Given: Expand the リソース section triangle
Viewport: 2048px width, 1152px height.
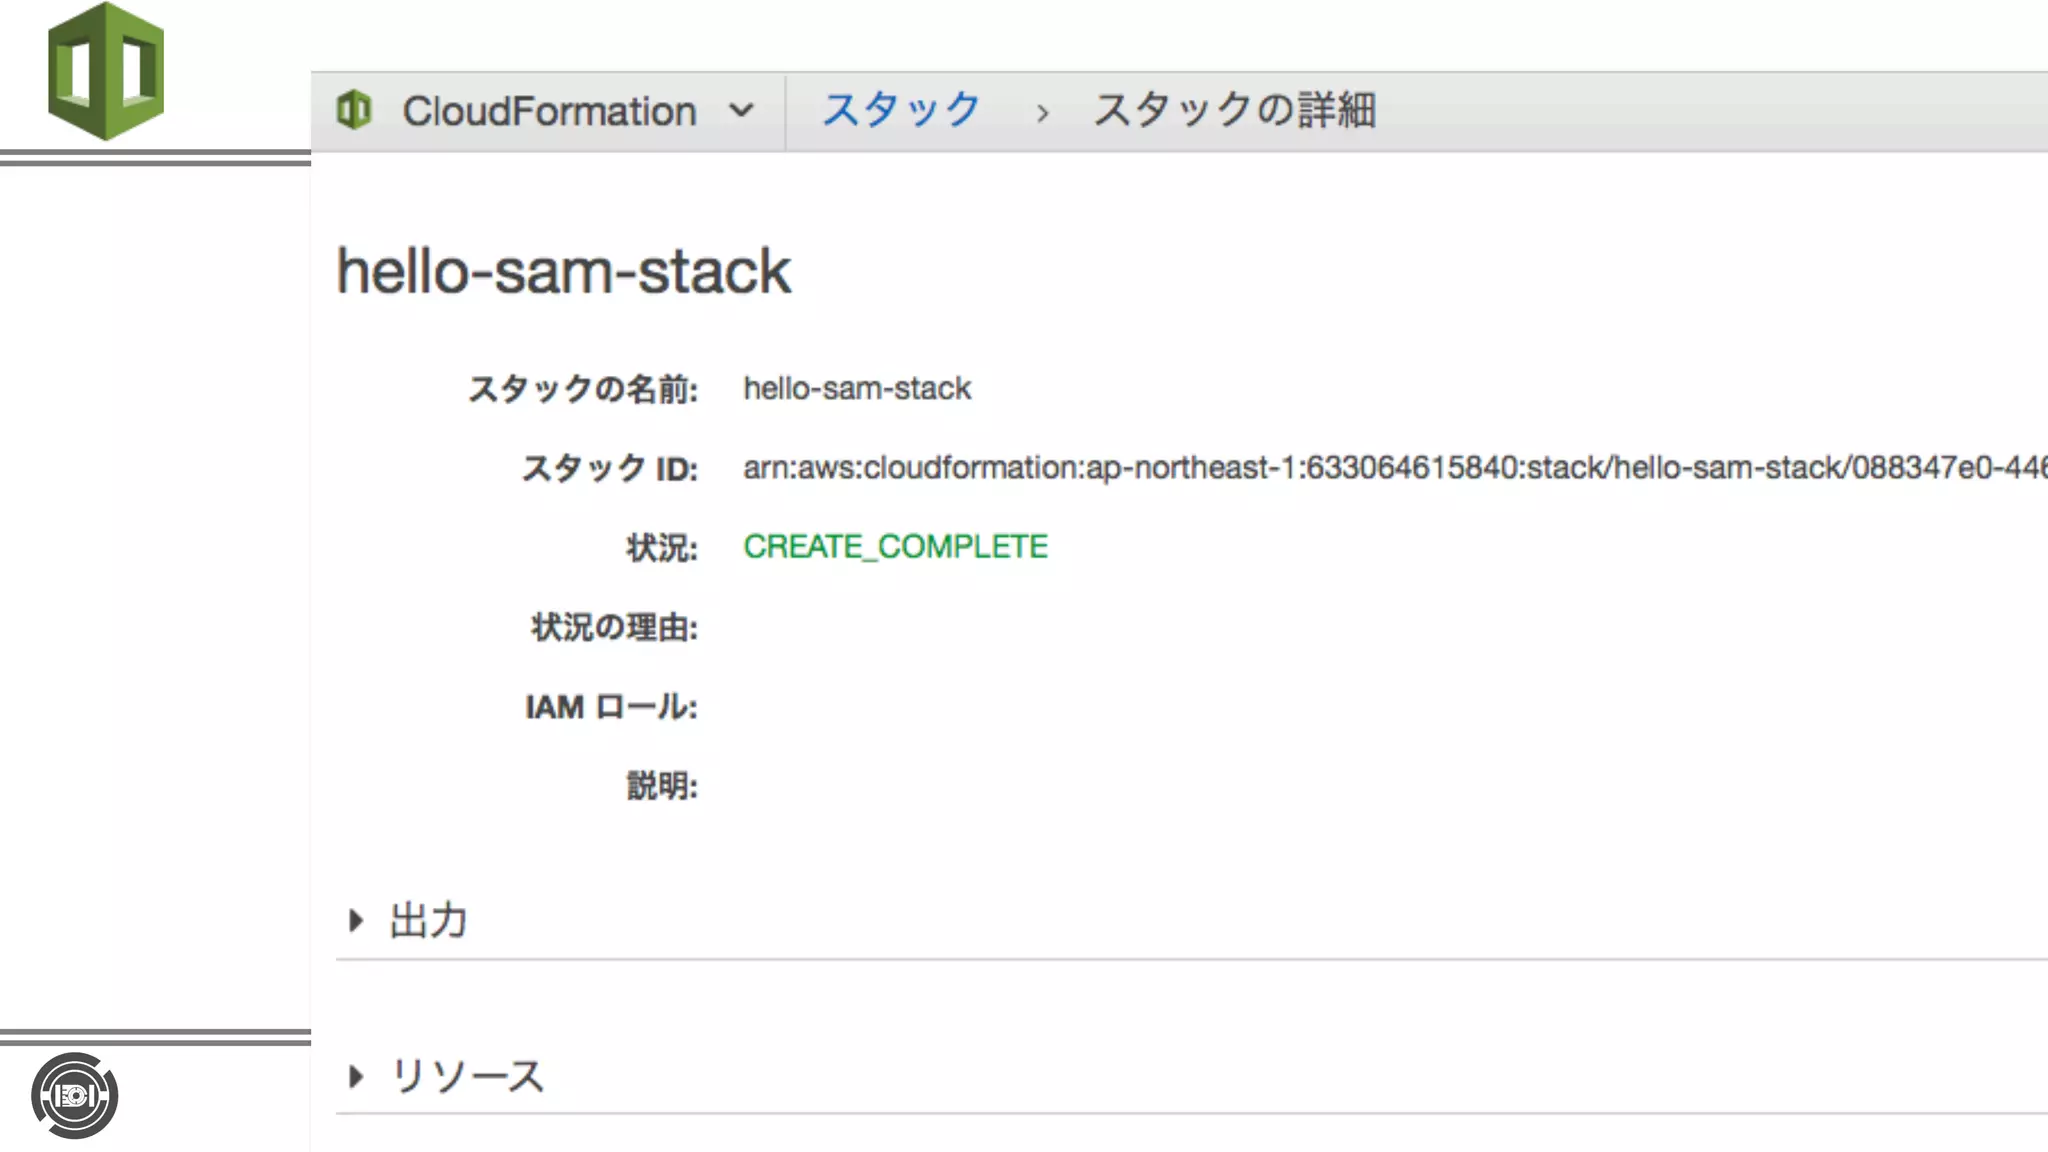Looking at the screenshot, I should pos(355,1077).
